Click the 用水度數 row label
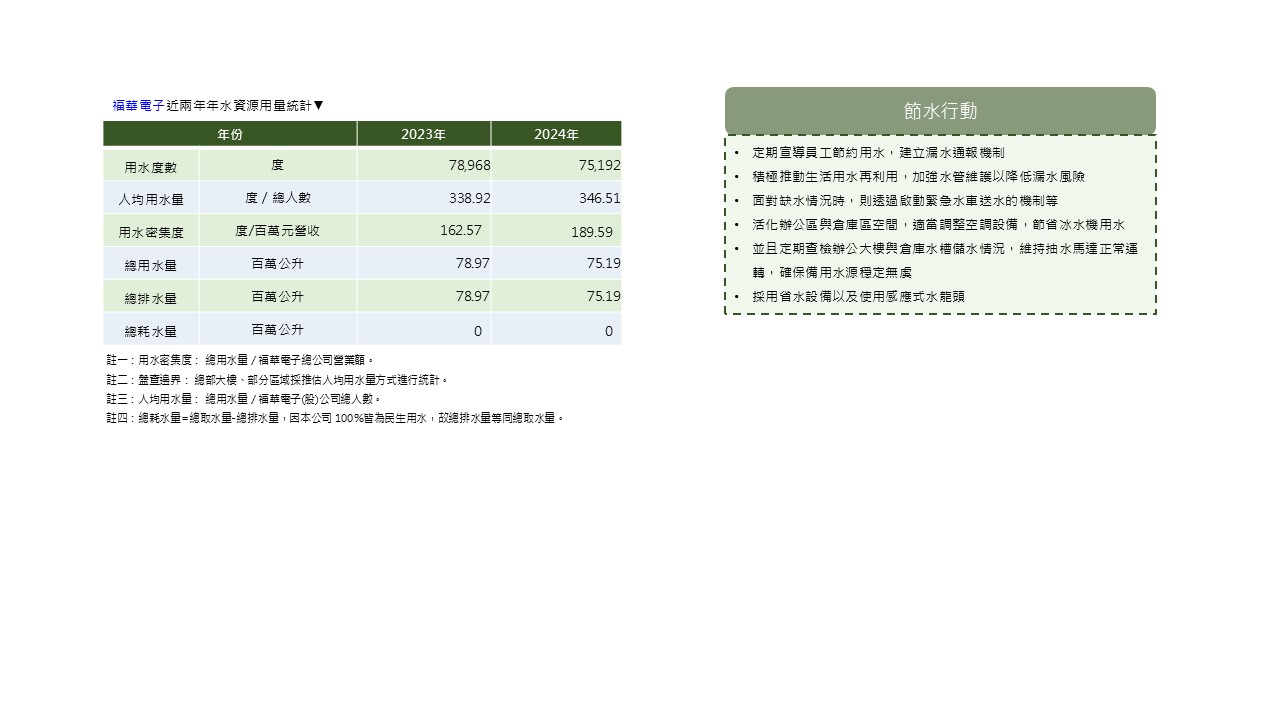Image resolution: width=1280 pixels, height=720 pixels. click(151, 166)
